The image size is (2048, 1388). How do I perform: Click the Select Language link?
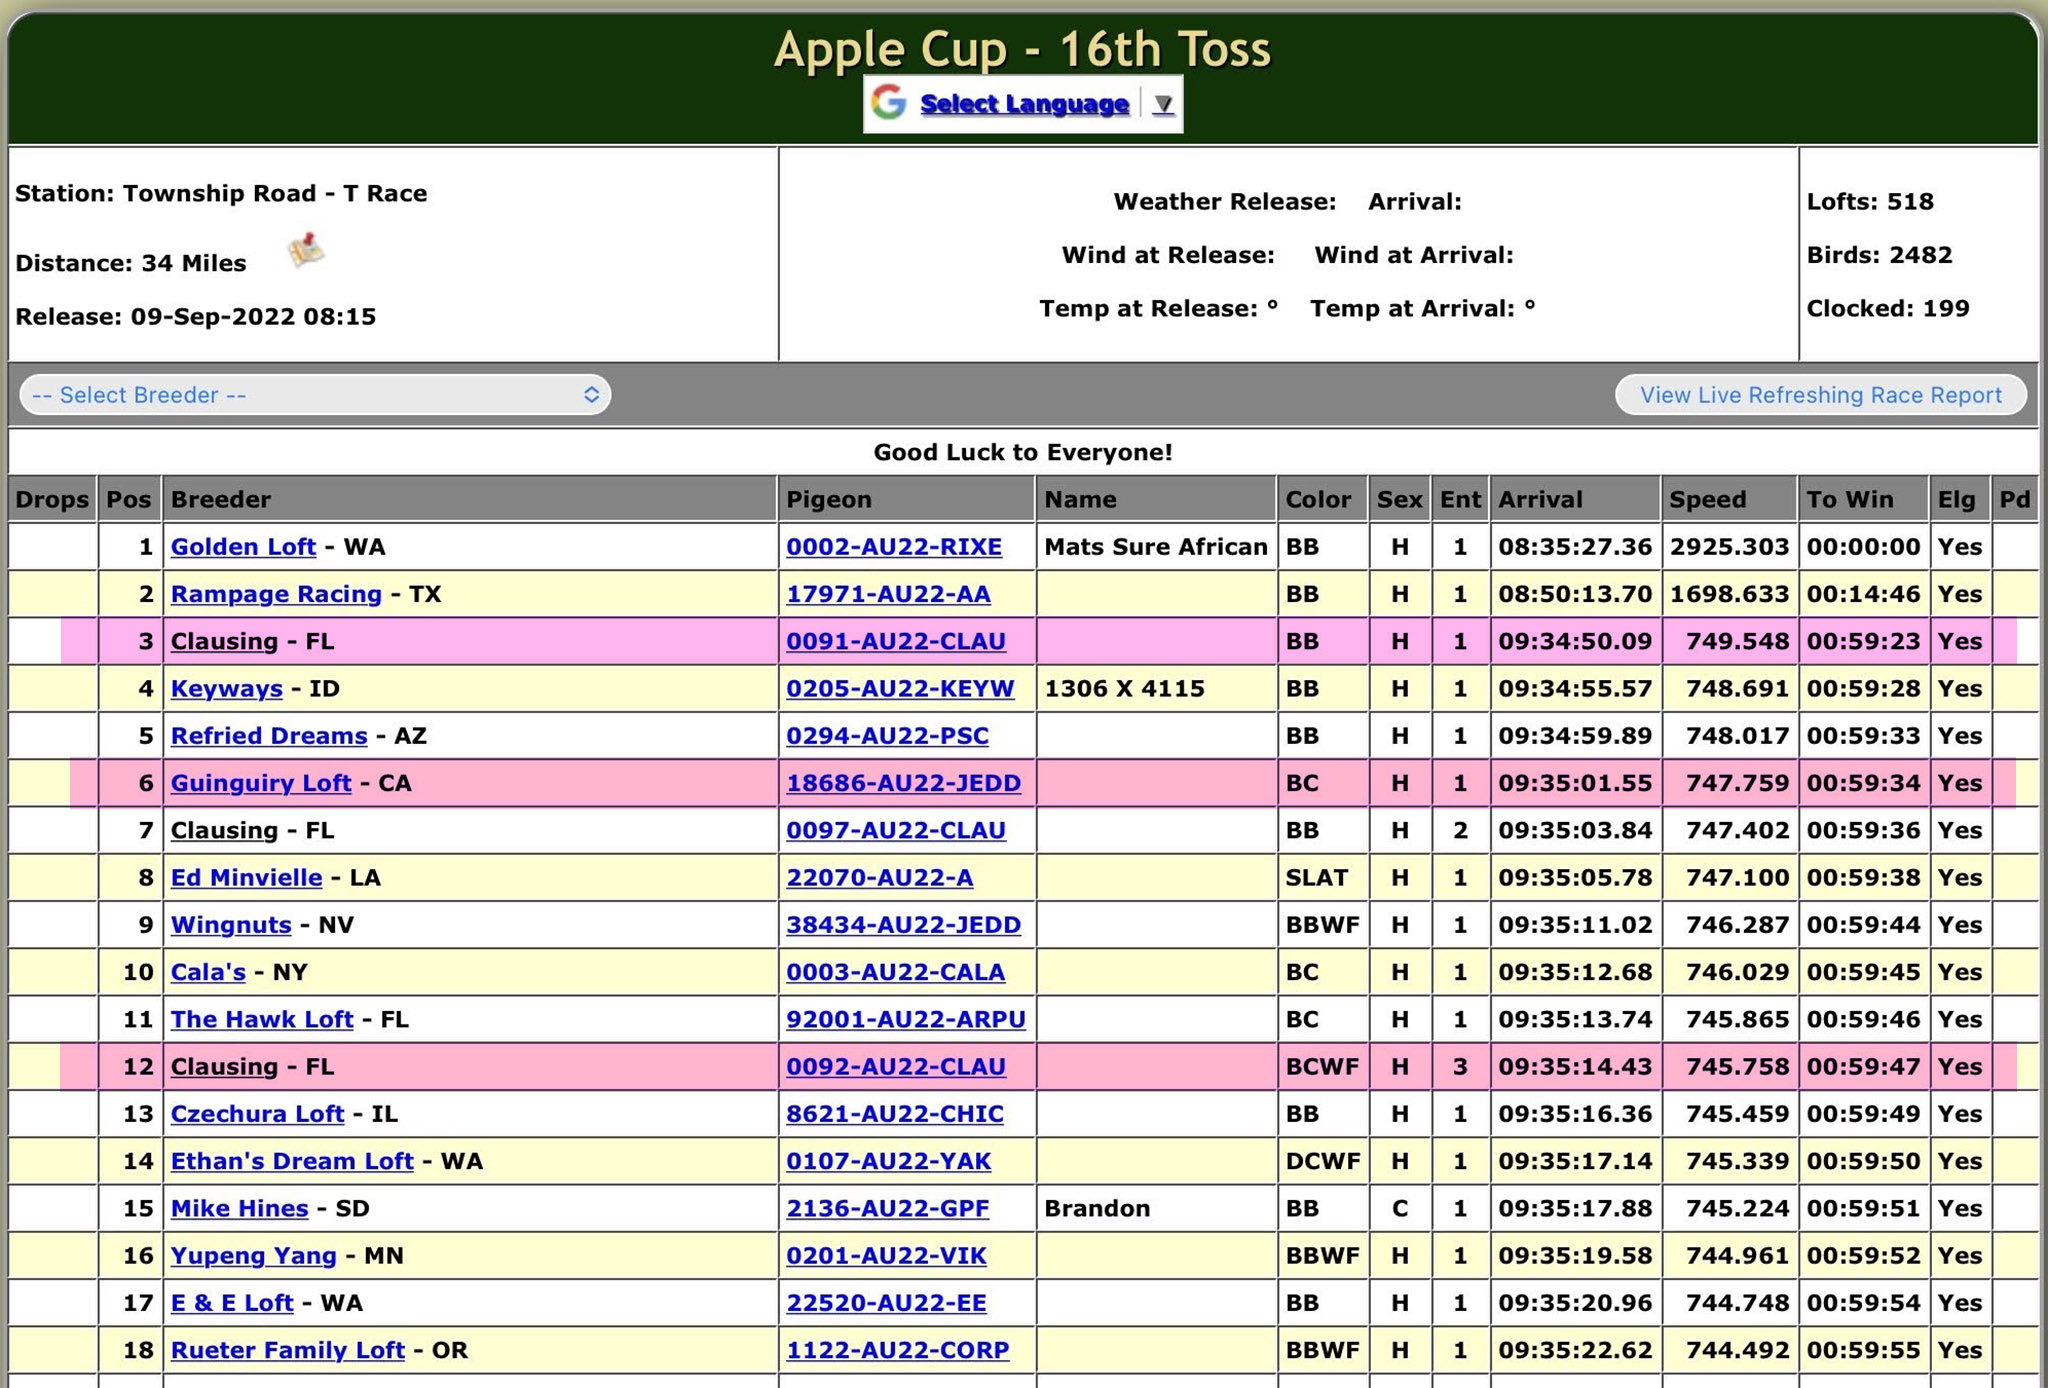[1024, 104]
